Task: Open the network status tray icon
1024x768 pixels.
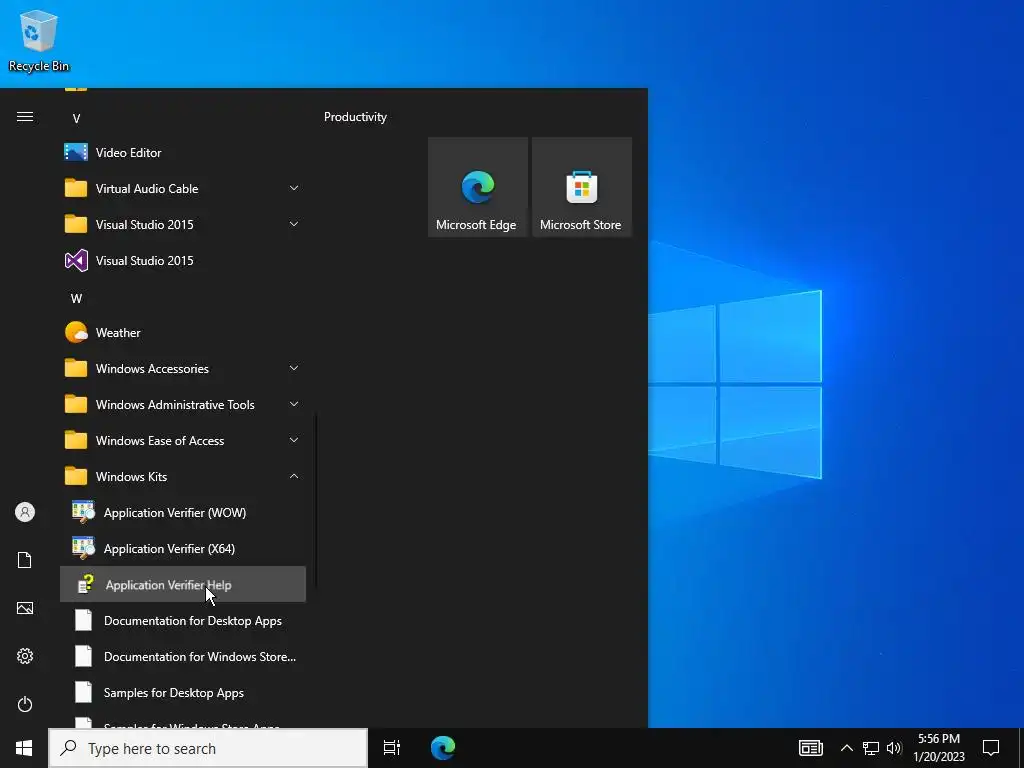Action: (871, 748)
